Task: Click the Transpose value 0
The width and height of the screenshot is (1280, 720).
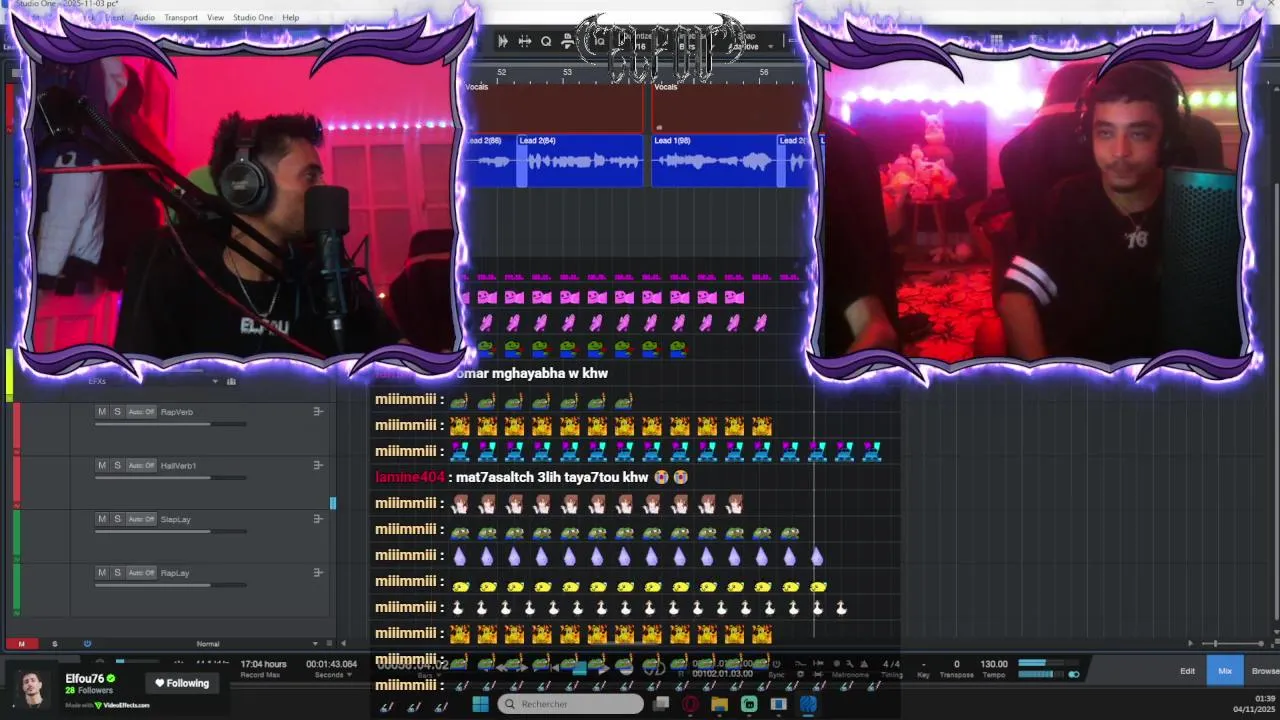Action: click(x=956, y=664)
